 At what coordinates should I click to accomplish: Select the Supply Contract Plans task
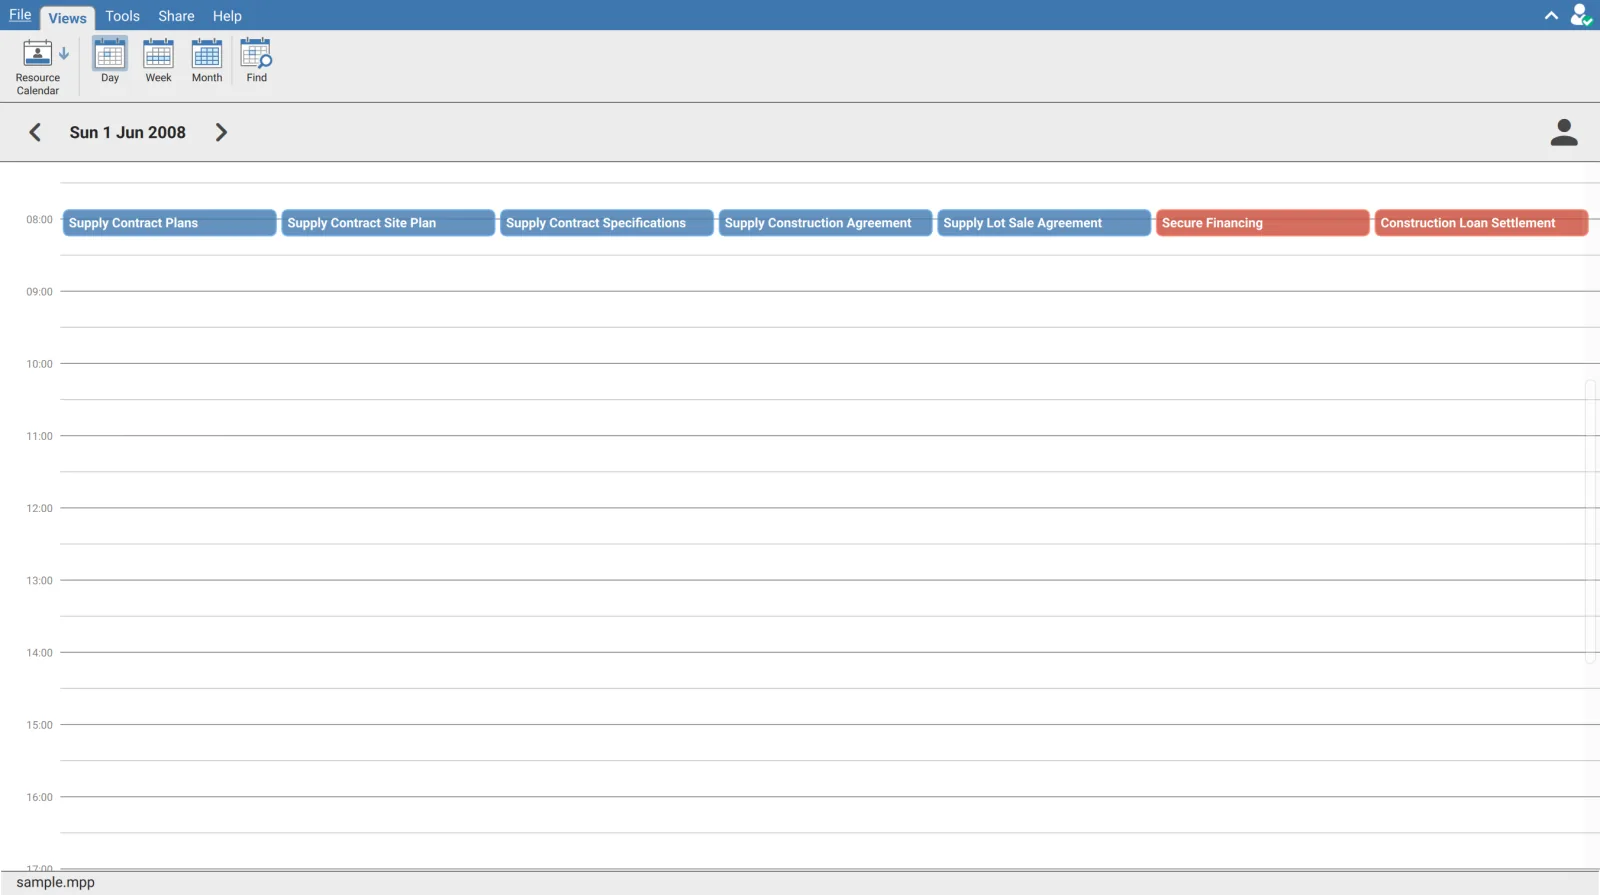pyautogui.click(x=169, y=223)
